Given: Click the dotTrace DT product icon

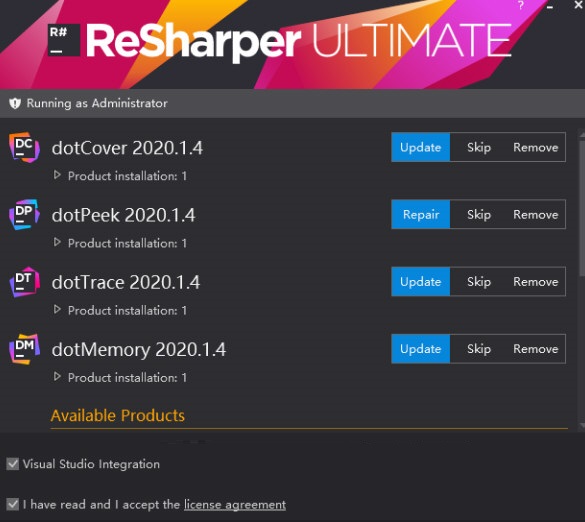Looking at the screenshot, I should [24, 282].
